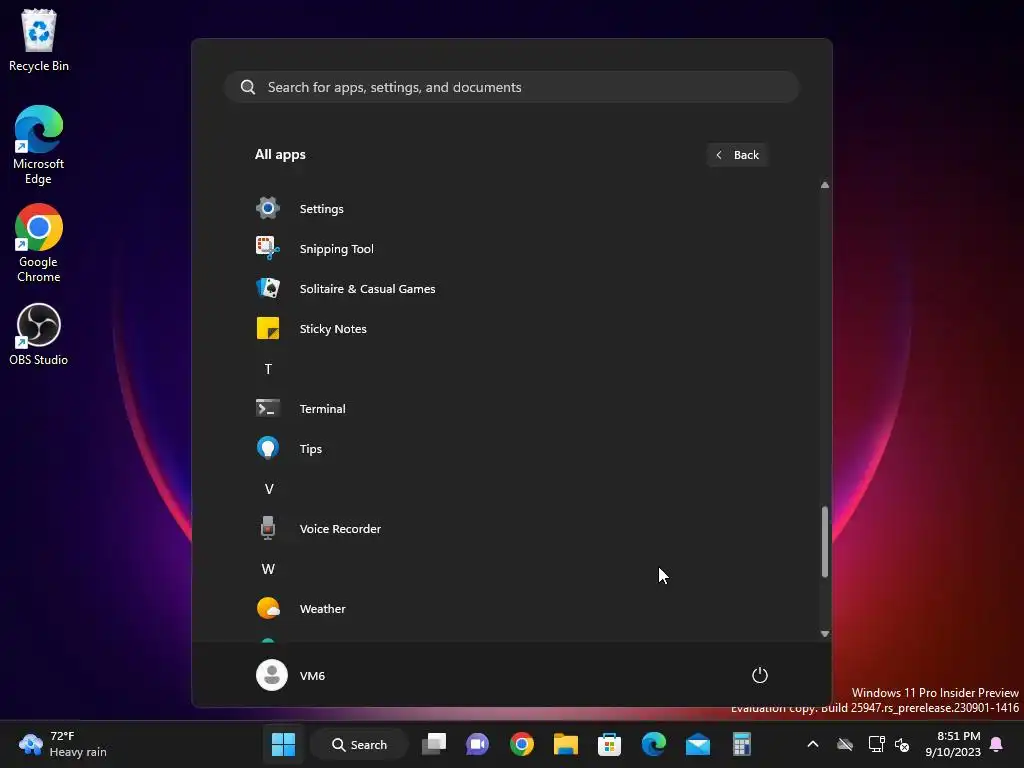Open the VM6 user account avatar
This screenshot has height=768, width=1024.
[272, 675]
